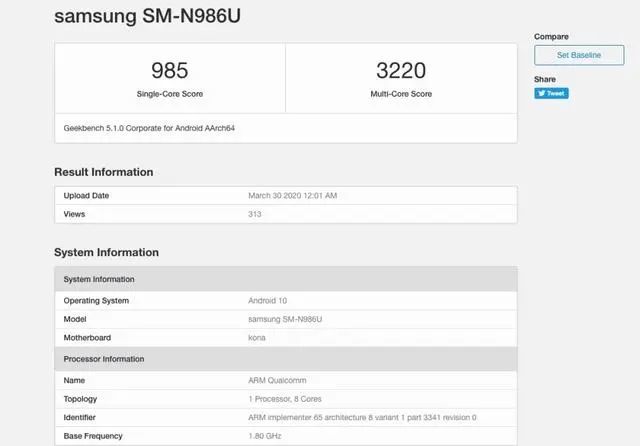Image resolution: width=640 pixels, height=446 pixels.
Task: Select the 1.80 GHz frequency value
Action: click(264, 436)
